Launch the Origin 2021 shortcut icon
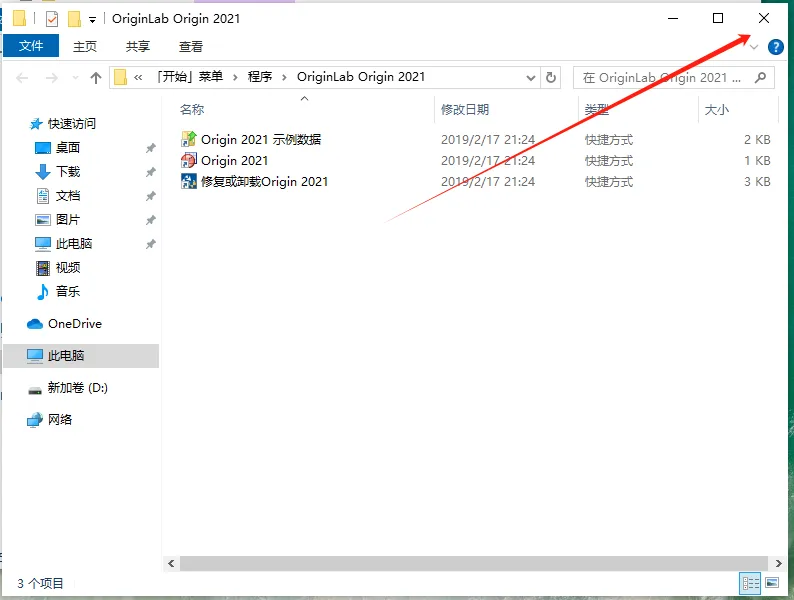 [189, 160]
